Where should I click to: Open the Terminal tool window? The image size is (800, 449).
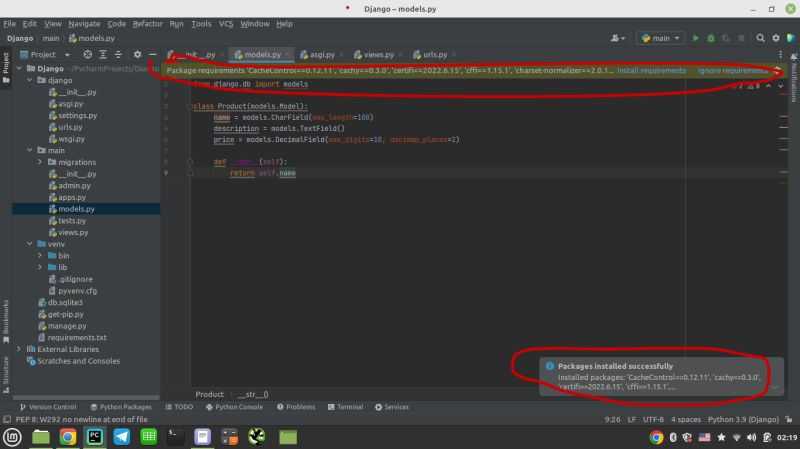click(x=345, y=407)
